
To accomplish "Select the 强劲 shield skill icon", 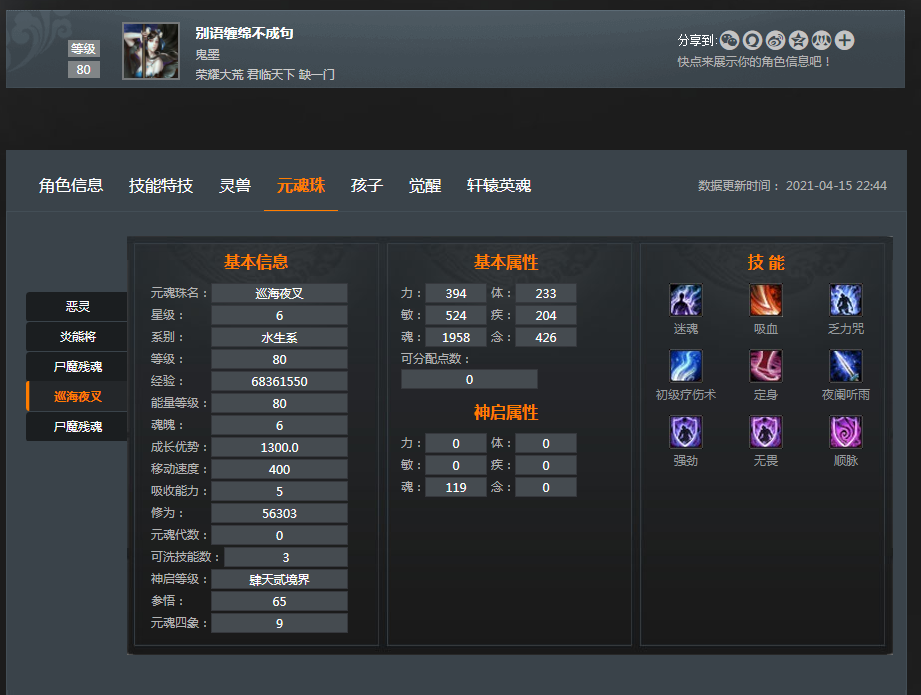I will [685, 431].
